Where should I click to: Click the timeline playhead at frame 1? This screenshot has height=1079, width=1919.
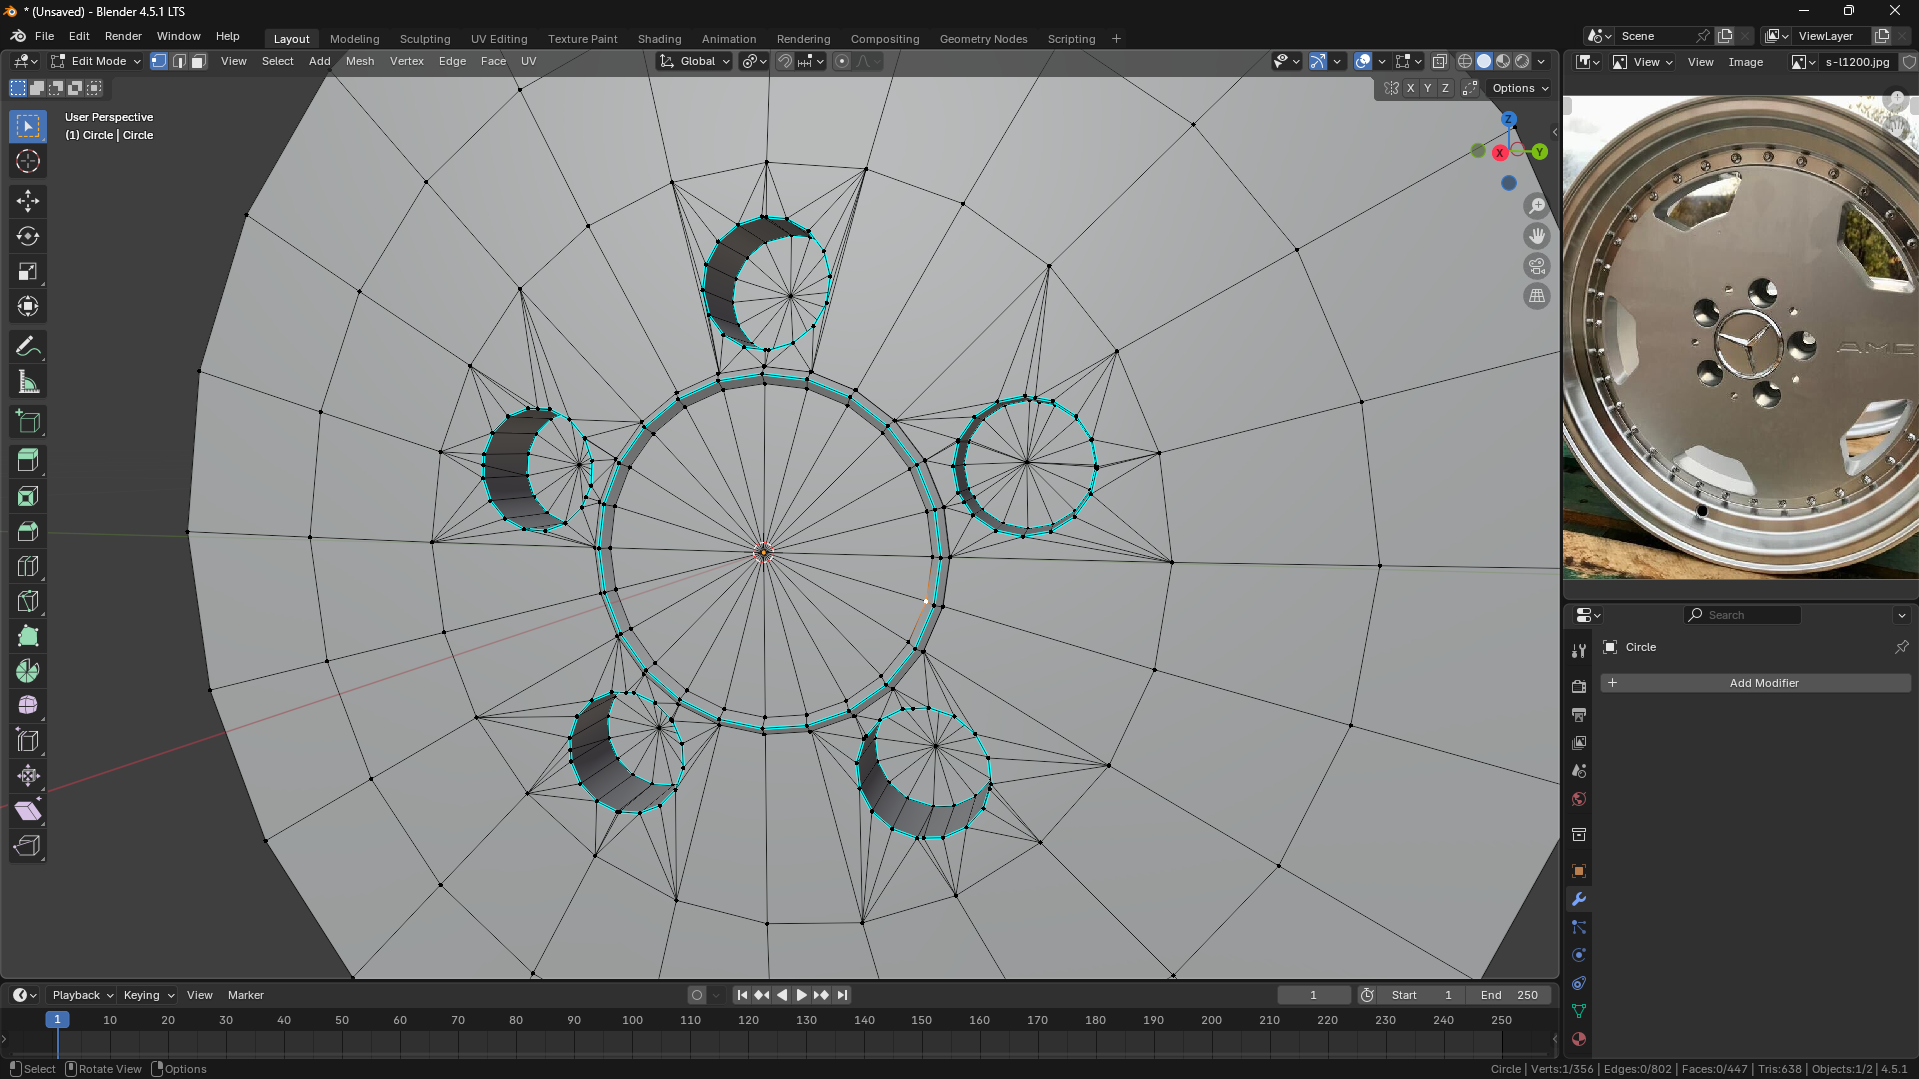coord(57,1020)
